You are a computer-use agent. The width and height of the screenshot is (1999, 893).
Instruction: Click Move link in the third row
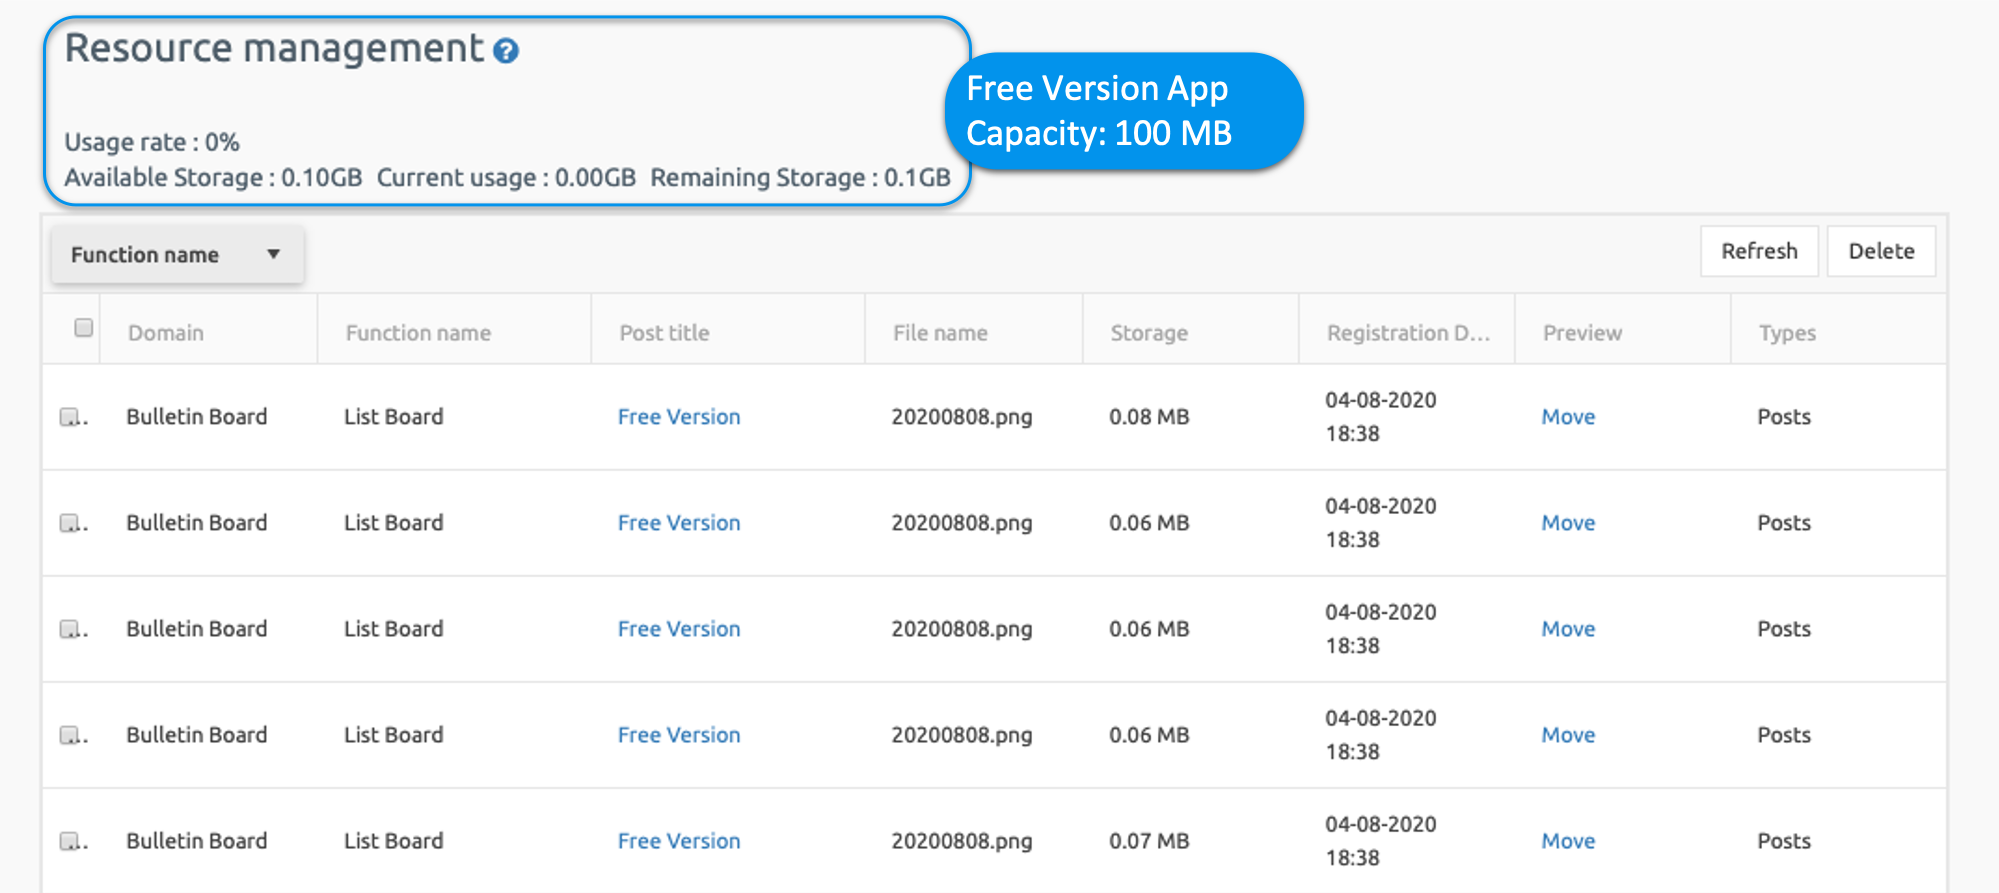coord(1567,629)
